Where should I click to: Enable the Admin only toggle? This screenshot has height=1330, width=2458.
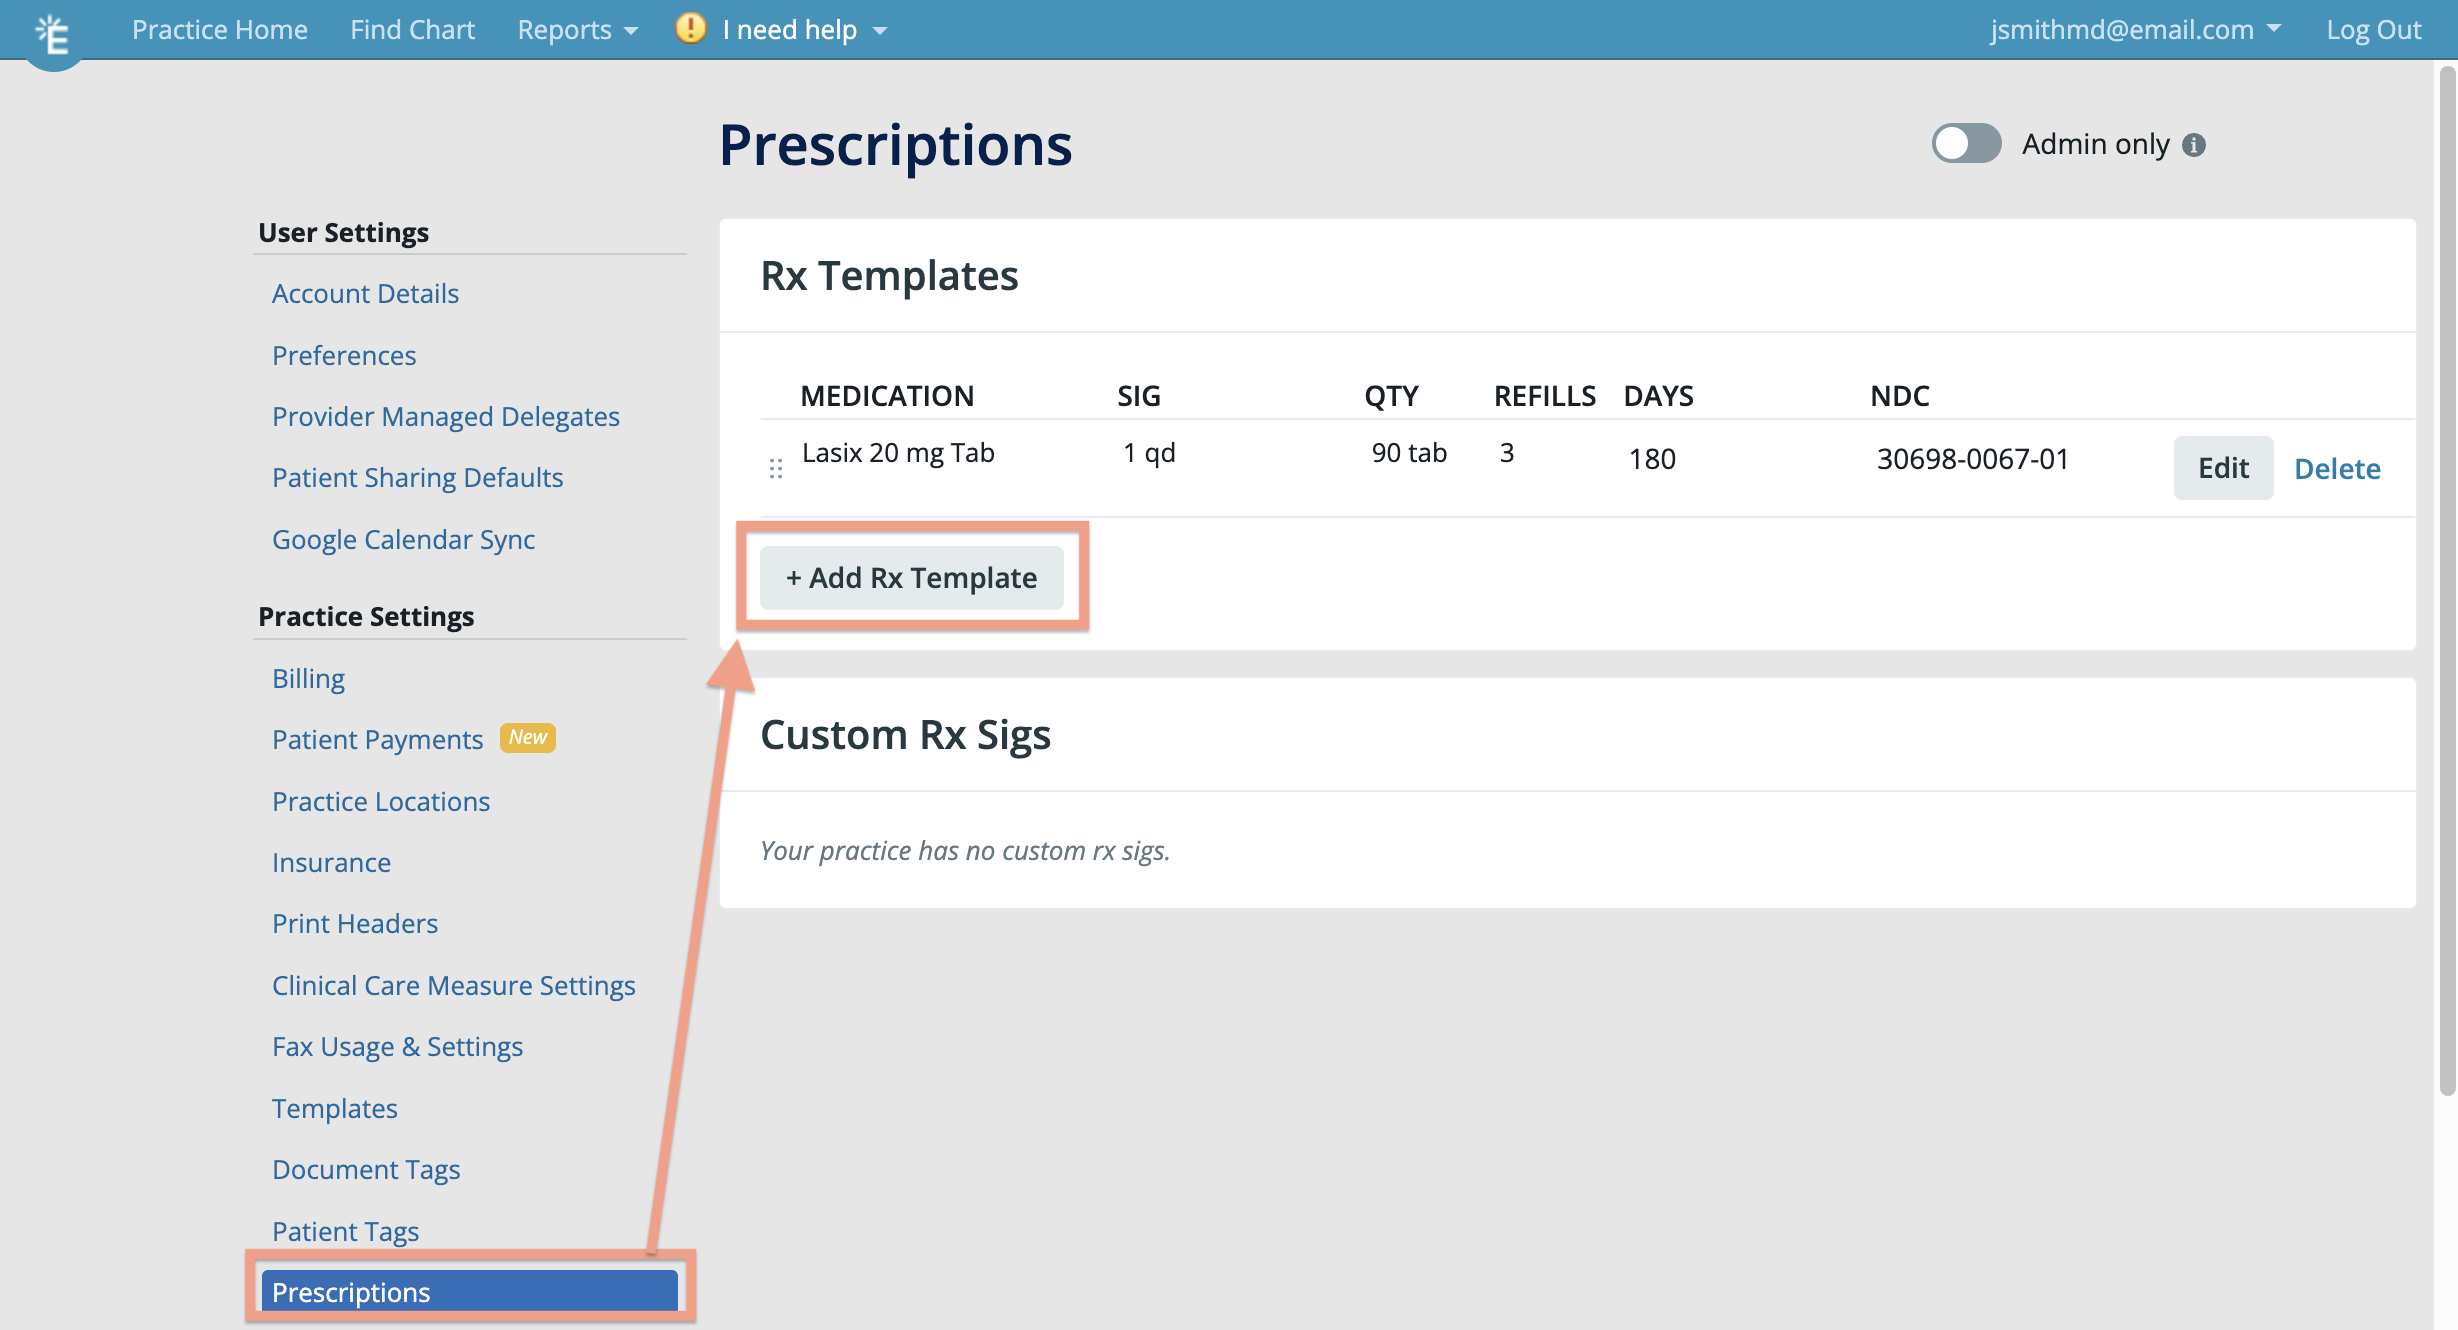tap(1964, 143)
